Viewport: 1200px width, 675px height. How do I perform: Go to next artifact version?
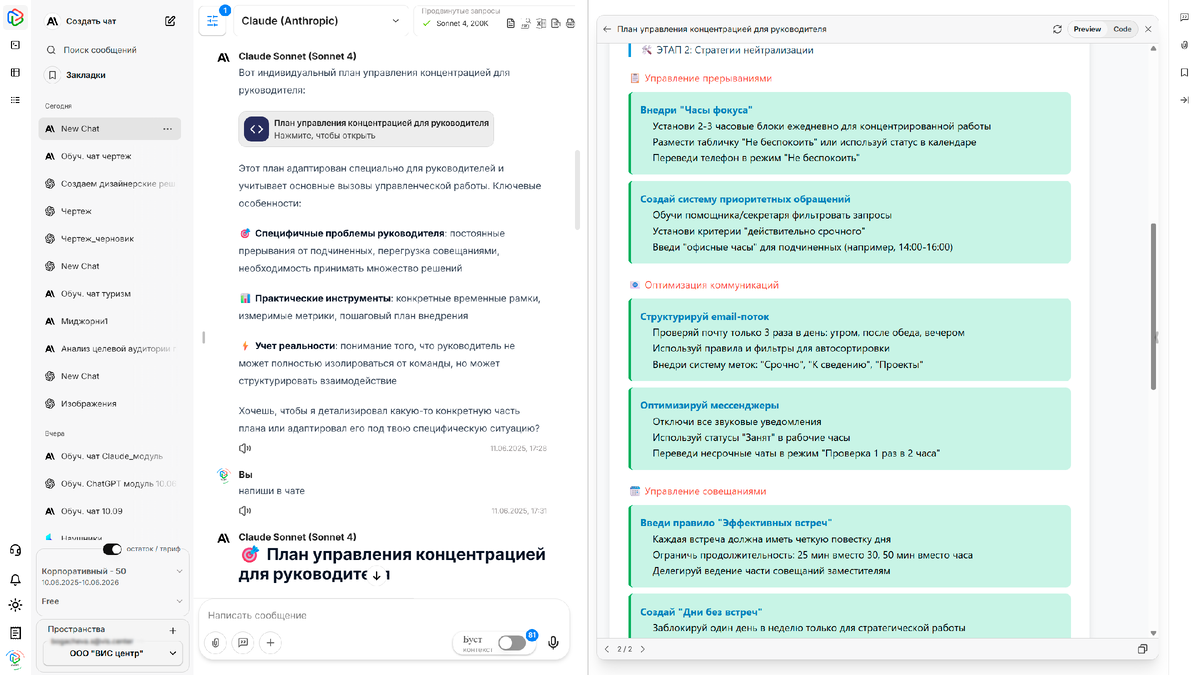click(x=643, y=649)
